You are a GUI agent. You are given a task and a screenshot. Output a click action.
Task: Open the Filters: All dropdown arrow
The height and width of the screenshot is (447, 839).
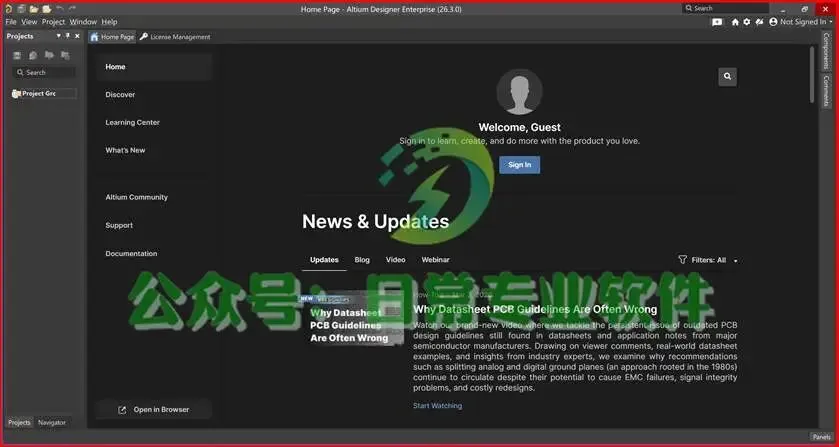coord(735,261)
